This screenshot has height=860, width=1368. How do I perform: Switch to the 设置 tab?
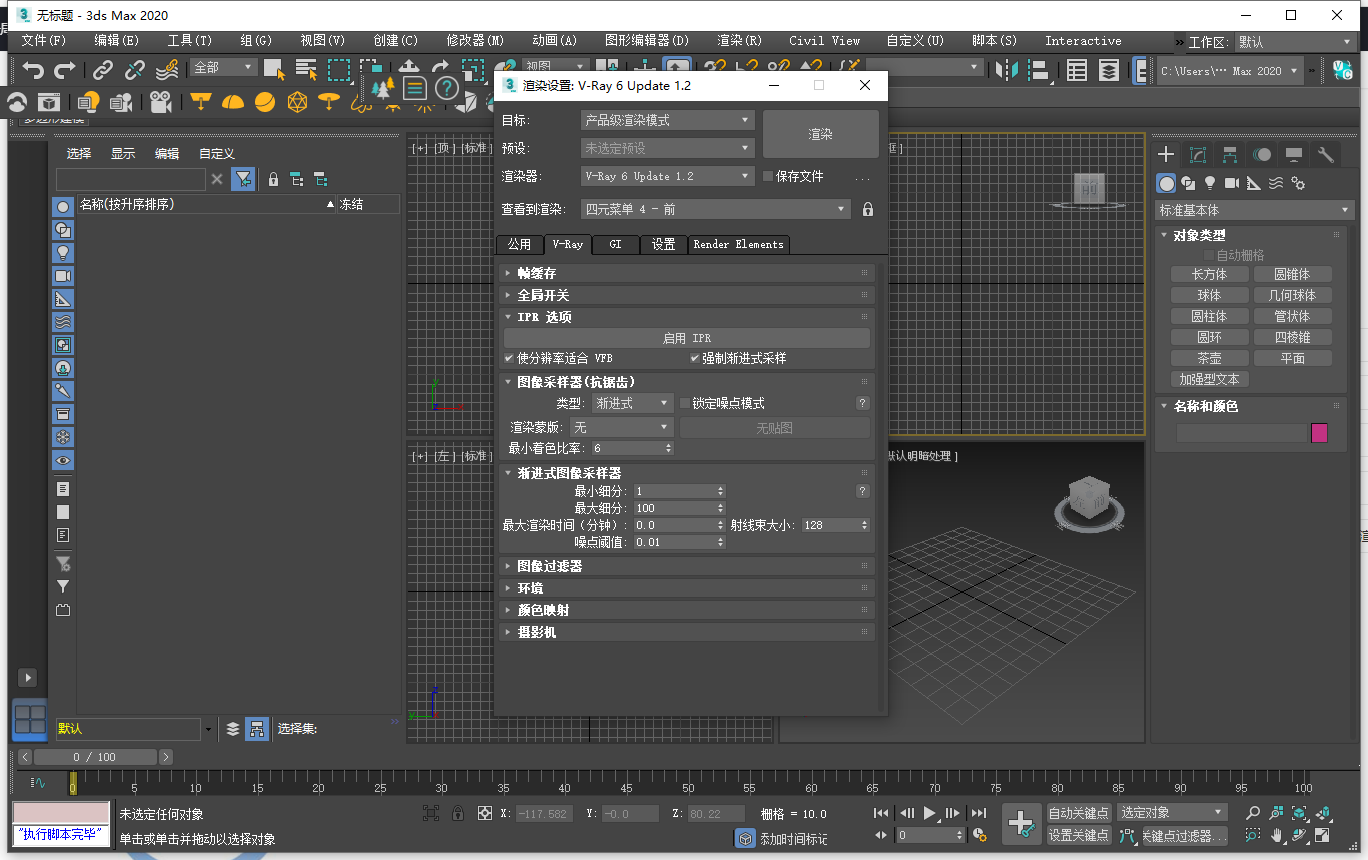(x=664, y=244)
